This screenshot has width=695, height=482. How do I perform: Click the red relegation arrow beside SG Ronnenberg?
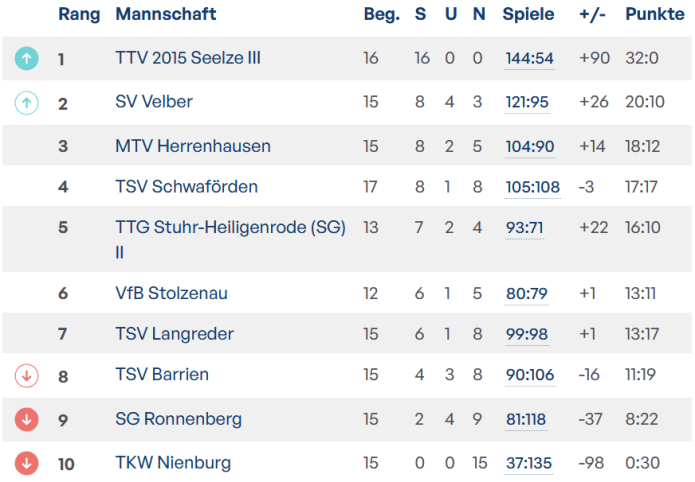click(x=27, y=419)
